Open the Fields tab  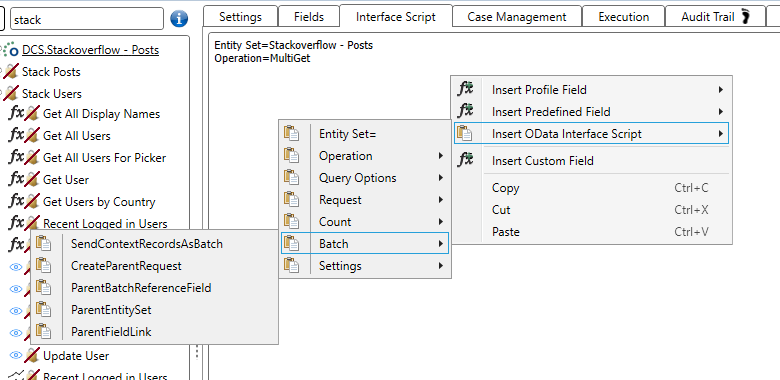point(308,16)
